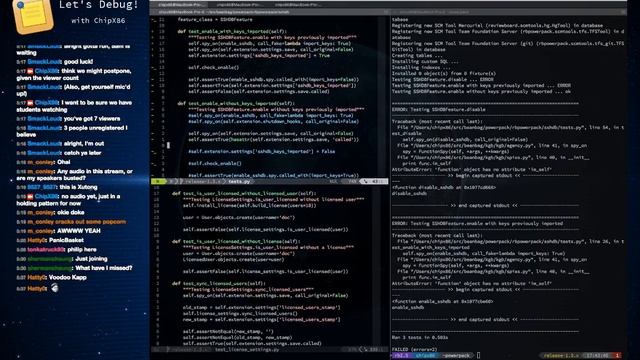The height and width of the screenshot is (360, 640).
Task: Click chat message 'What have I missed?'
Action: [x=104, y=268]
